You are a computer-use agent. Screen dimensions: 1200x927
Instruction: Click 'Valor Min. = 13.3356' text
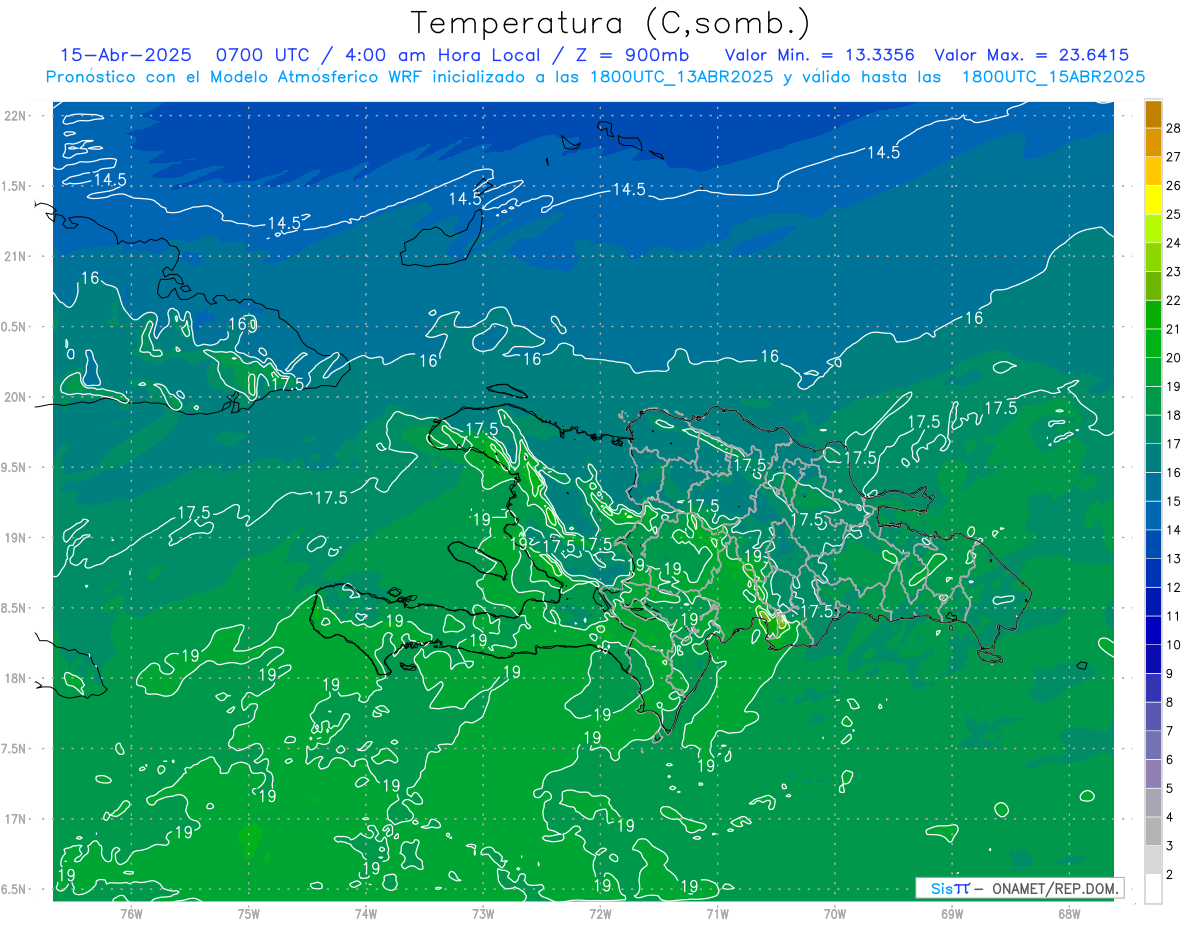click(819, 55)
